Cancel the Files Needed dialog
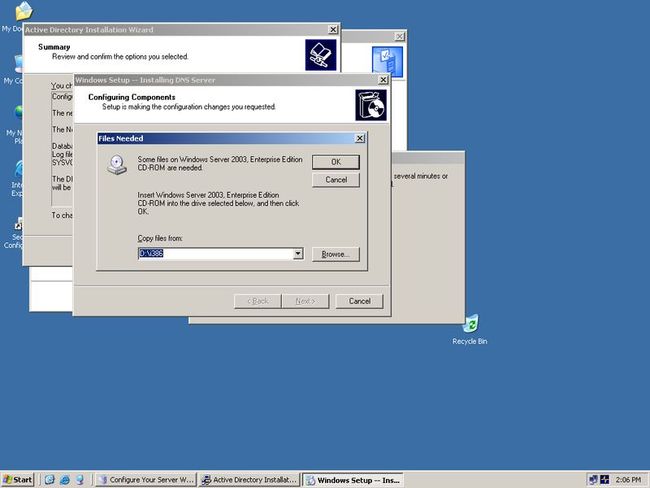Image resolution: width=650 pixels, height=488 pixels. (x=336, y=180)
